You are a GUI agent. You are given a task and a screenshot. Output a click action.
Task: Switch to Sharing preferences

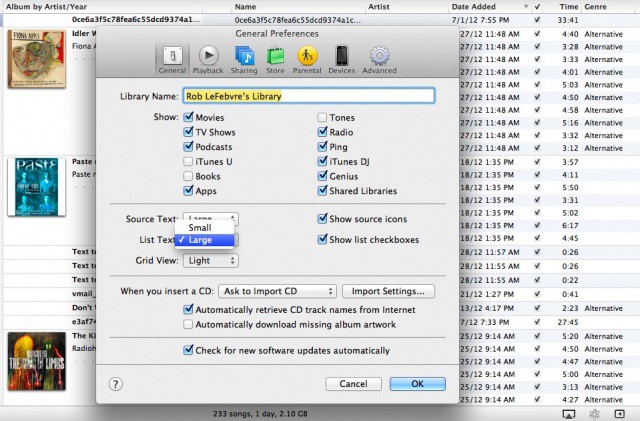(242, 60)
